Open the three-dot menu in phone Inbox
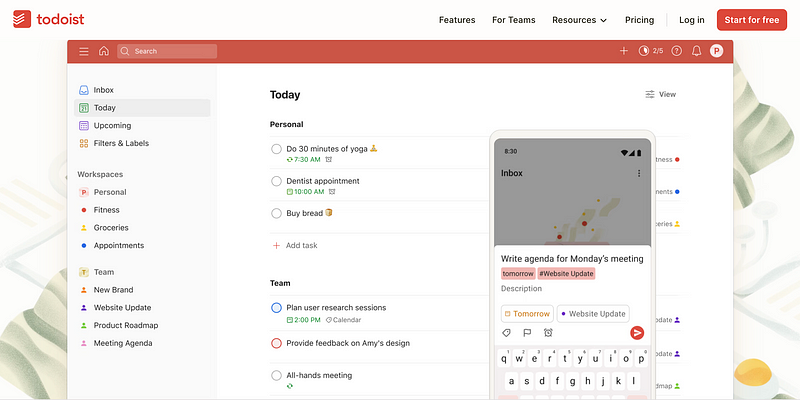The width and height of the screenshot is (800, 400). click(x=639, y=173)
